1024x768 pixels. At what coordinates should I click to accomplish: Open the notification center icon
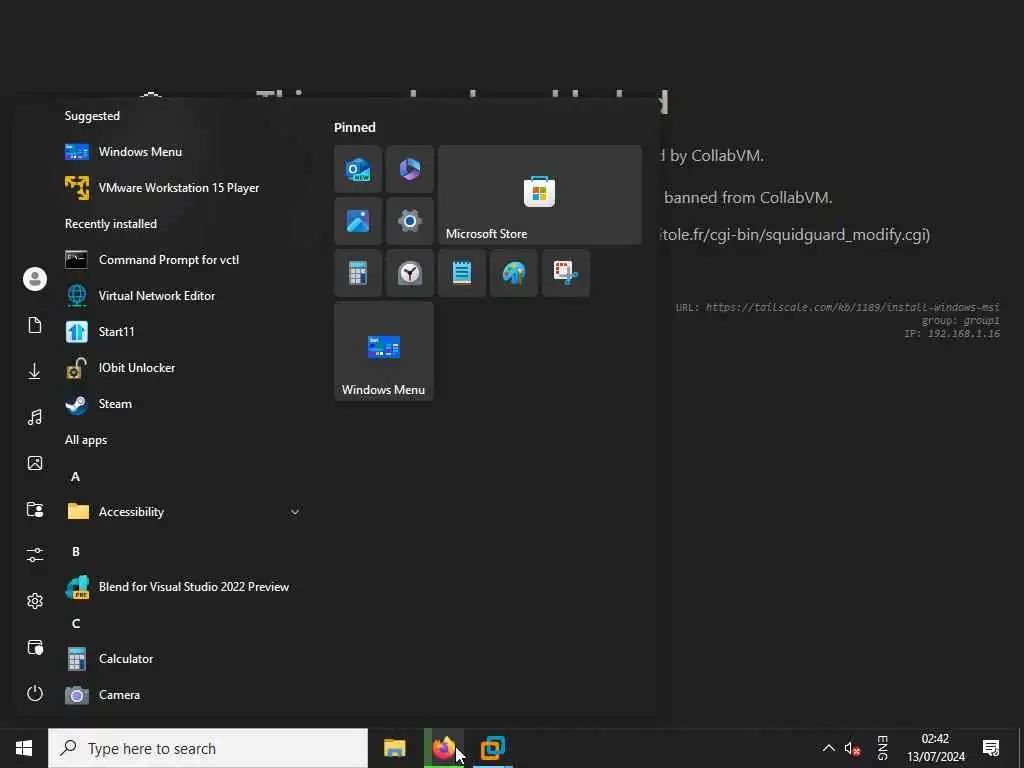991,748
